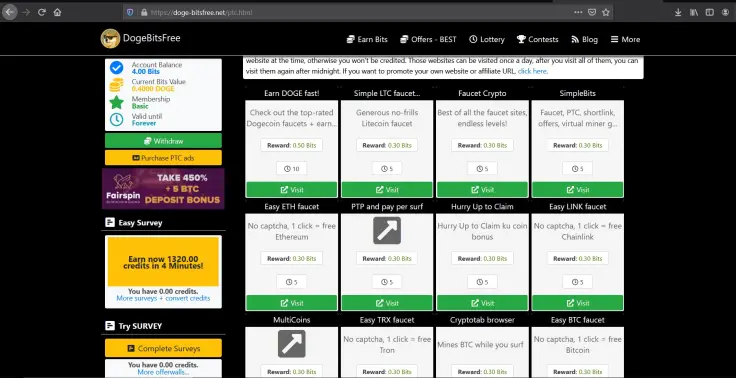
Task: Reload the page
Action: 42,12
